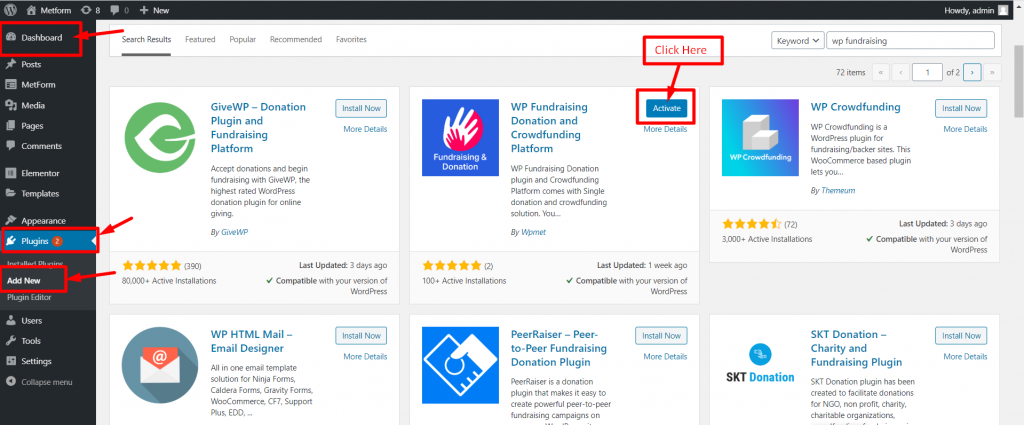Switch to the Search Results tab
Screen dimensions: 1024x425
[x=146, y=40]
